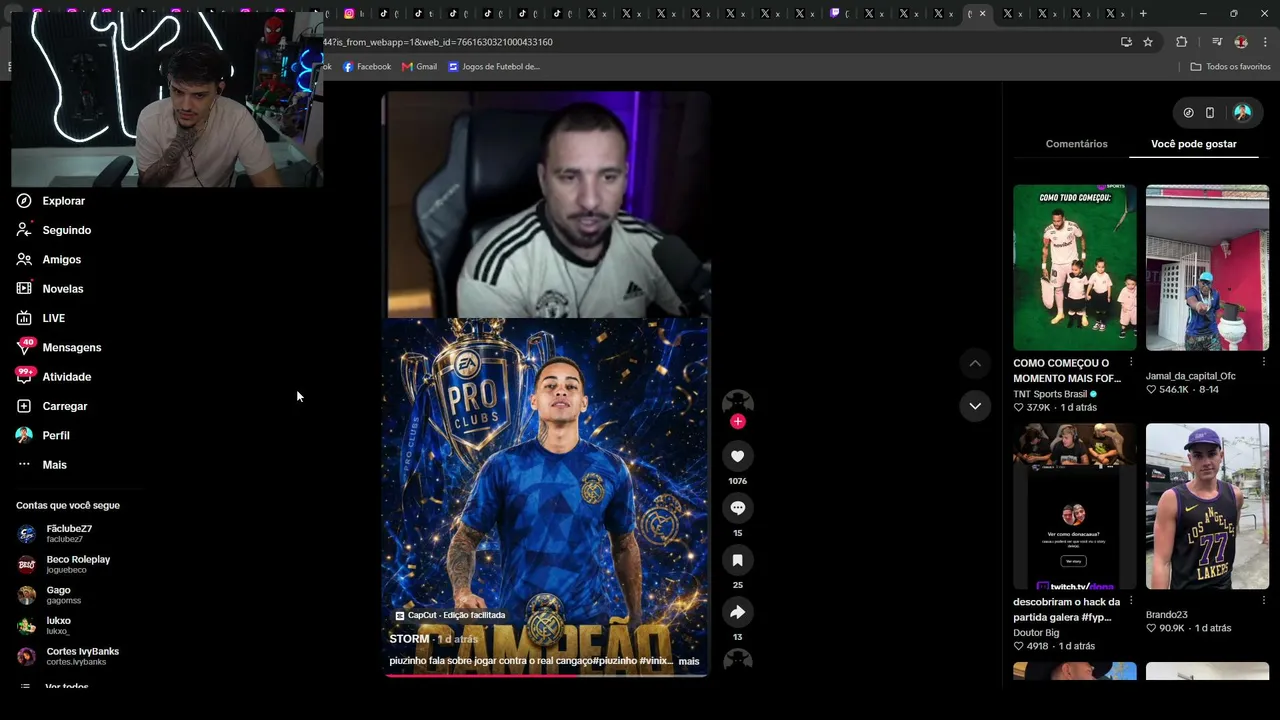Open comments via the speech bubble icon
Viewport: 1280px width, 720px height.
point(738,508)
